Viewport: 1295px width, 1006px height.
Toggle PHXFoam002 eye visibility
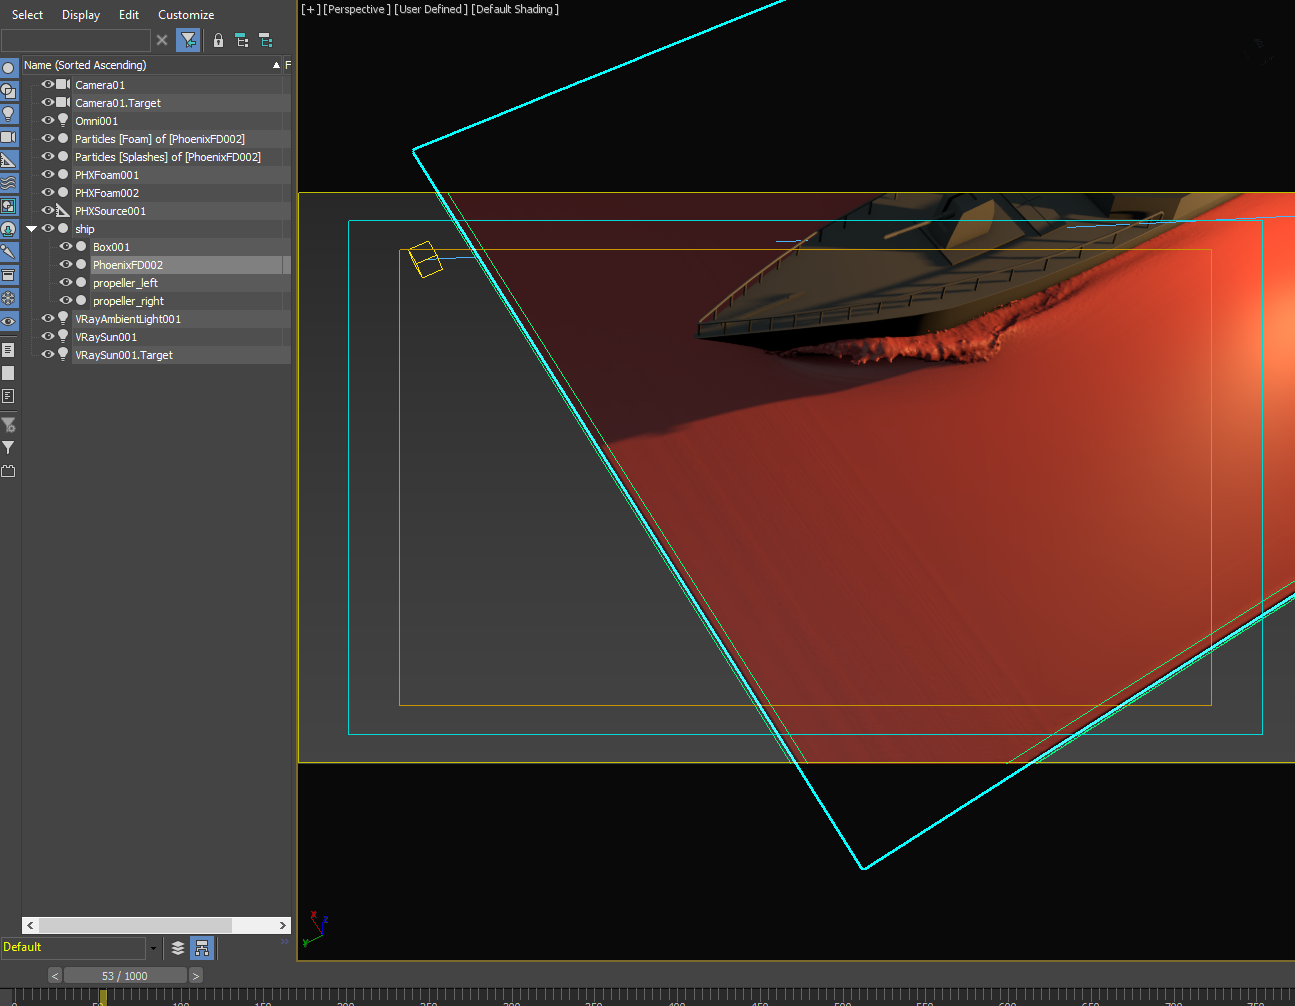pos(47,193)
